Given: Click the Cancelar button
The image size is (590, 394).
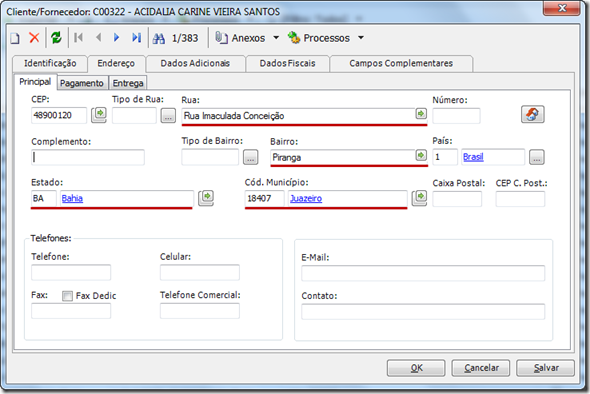Looking at the screenshot, I should (481, 368).
